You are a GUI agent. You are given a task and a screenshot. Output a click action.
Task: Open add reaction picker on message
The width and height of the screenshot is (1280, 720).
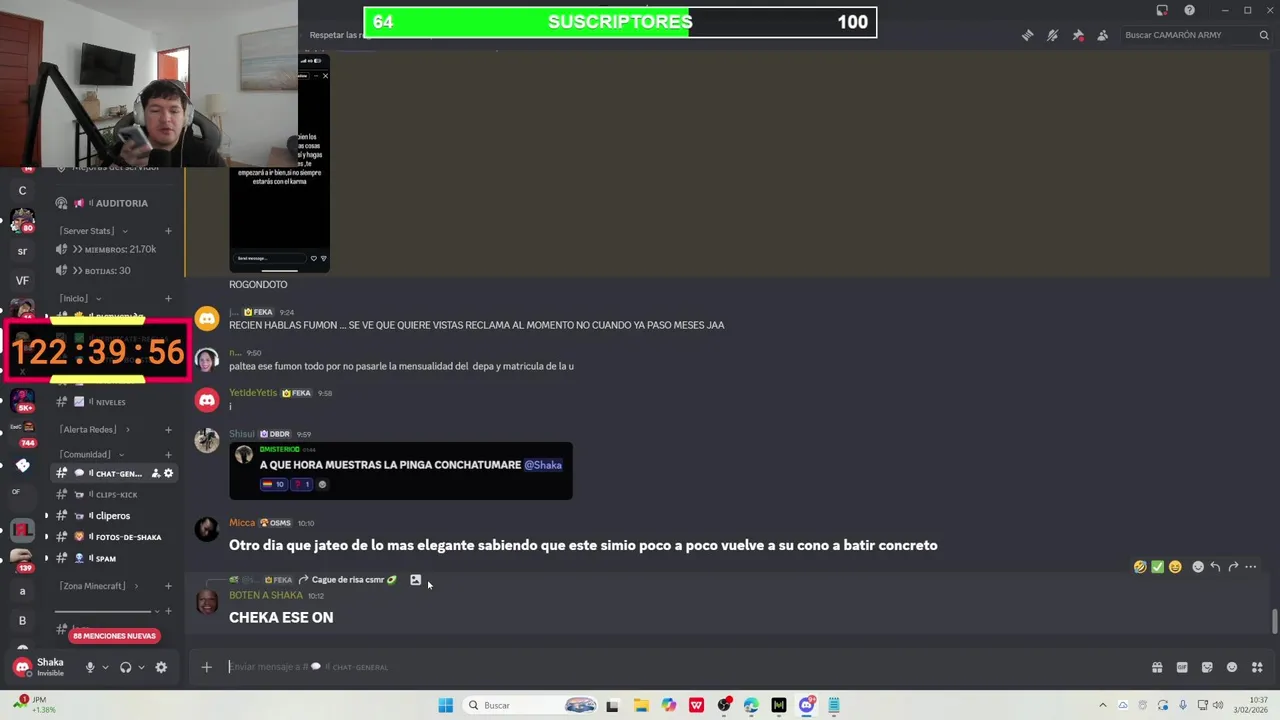point(1198,567)
